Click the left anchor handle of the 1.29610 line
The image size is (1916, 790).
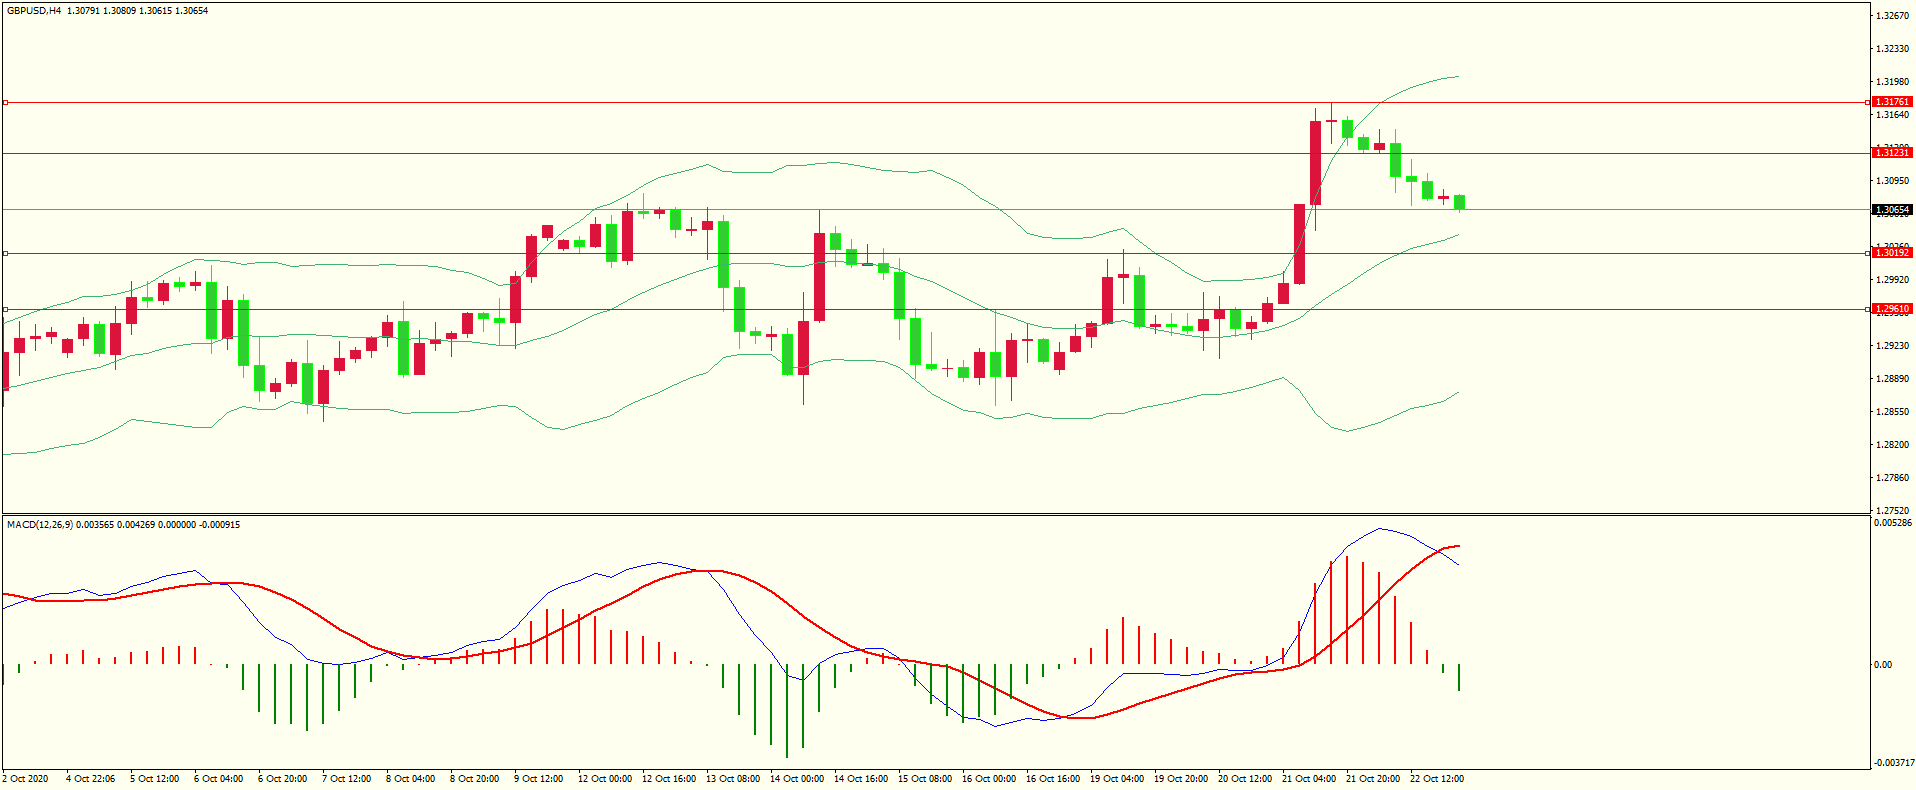[x=5, y=309]
